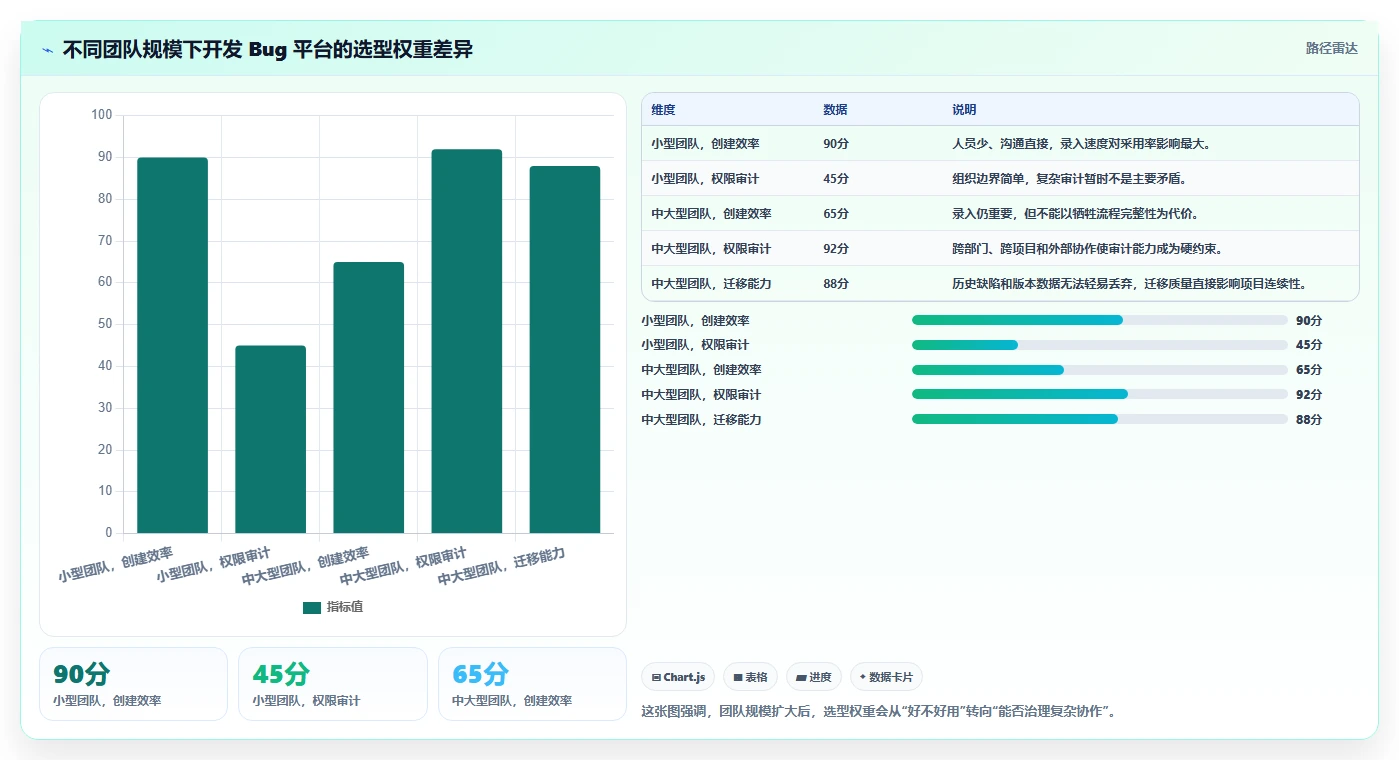The image size is (1399, 760).
Task: Select the Chart.js tag chip
Action: [678, 677]
